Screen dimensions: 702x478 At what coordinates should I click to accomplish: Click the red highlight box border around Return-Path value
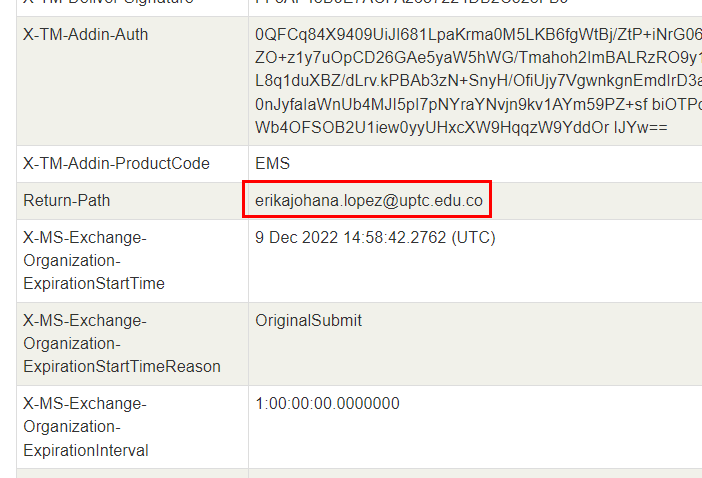tap(244, 199)
